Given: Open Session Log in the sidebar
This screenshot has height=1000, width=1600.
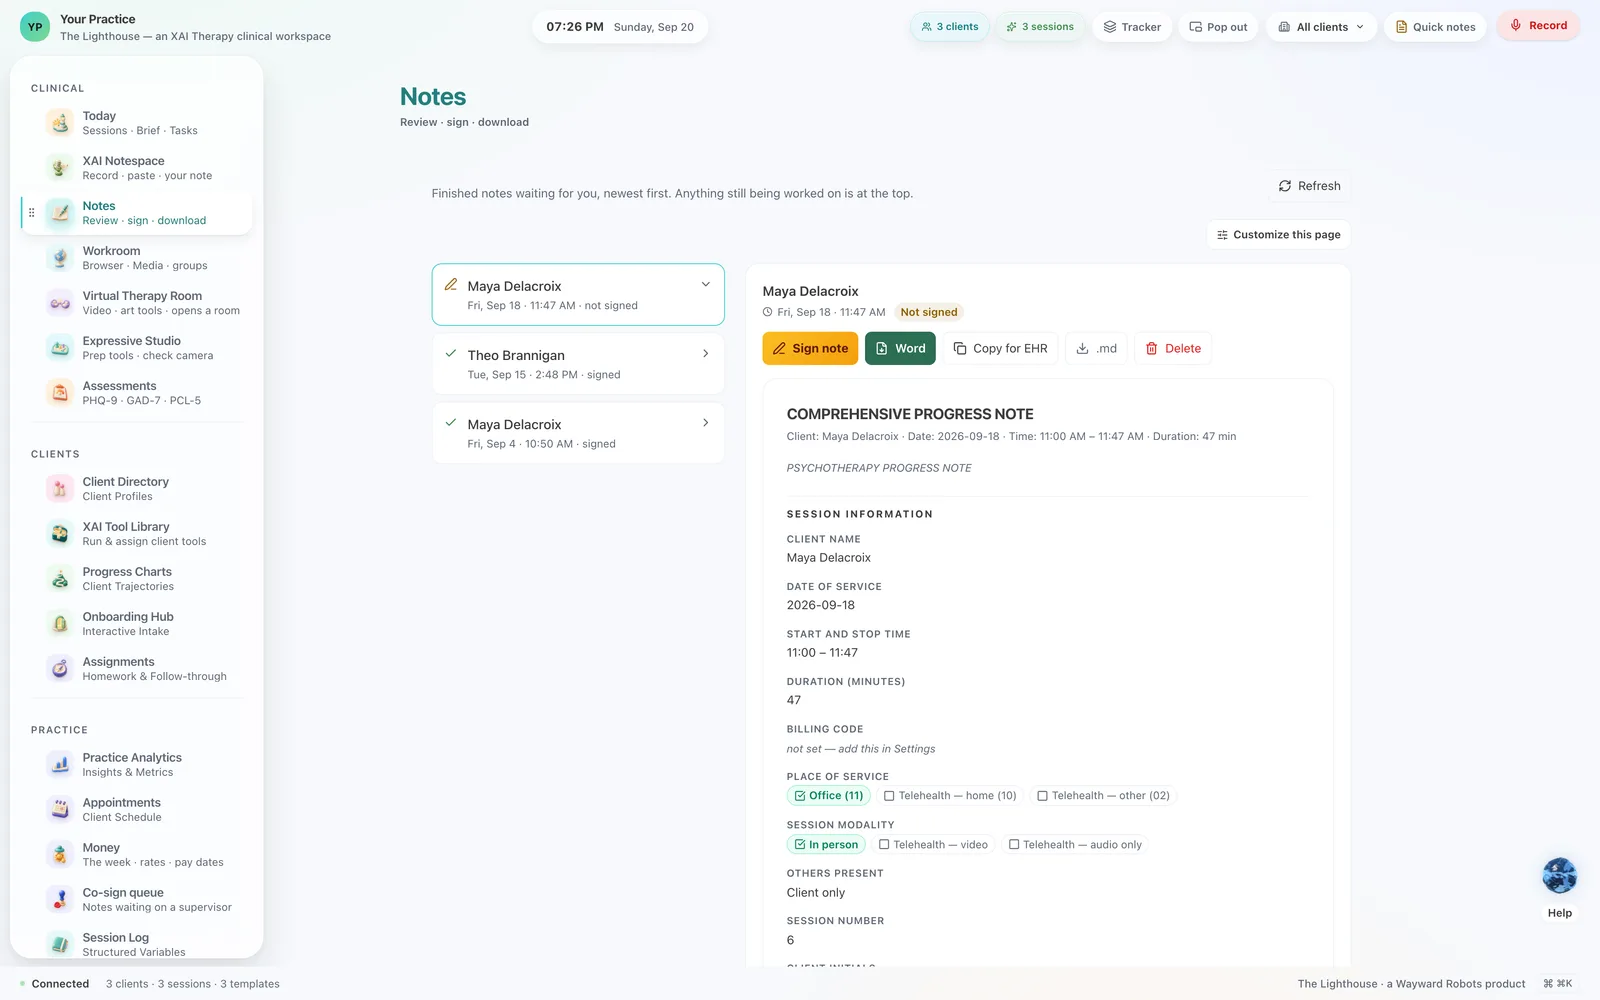Looking at the screenshot, I should [137, 944].
